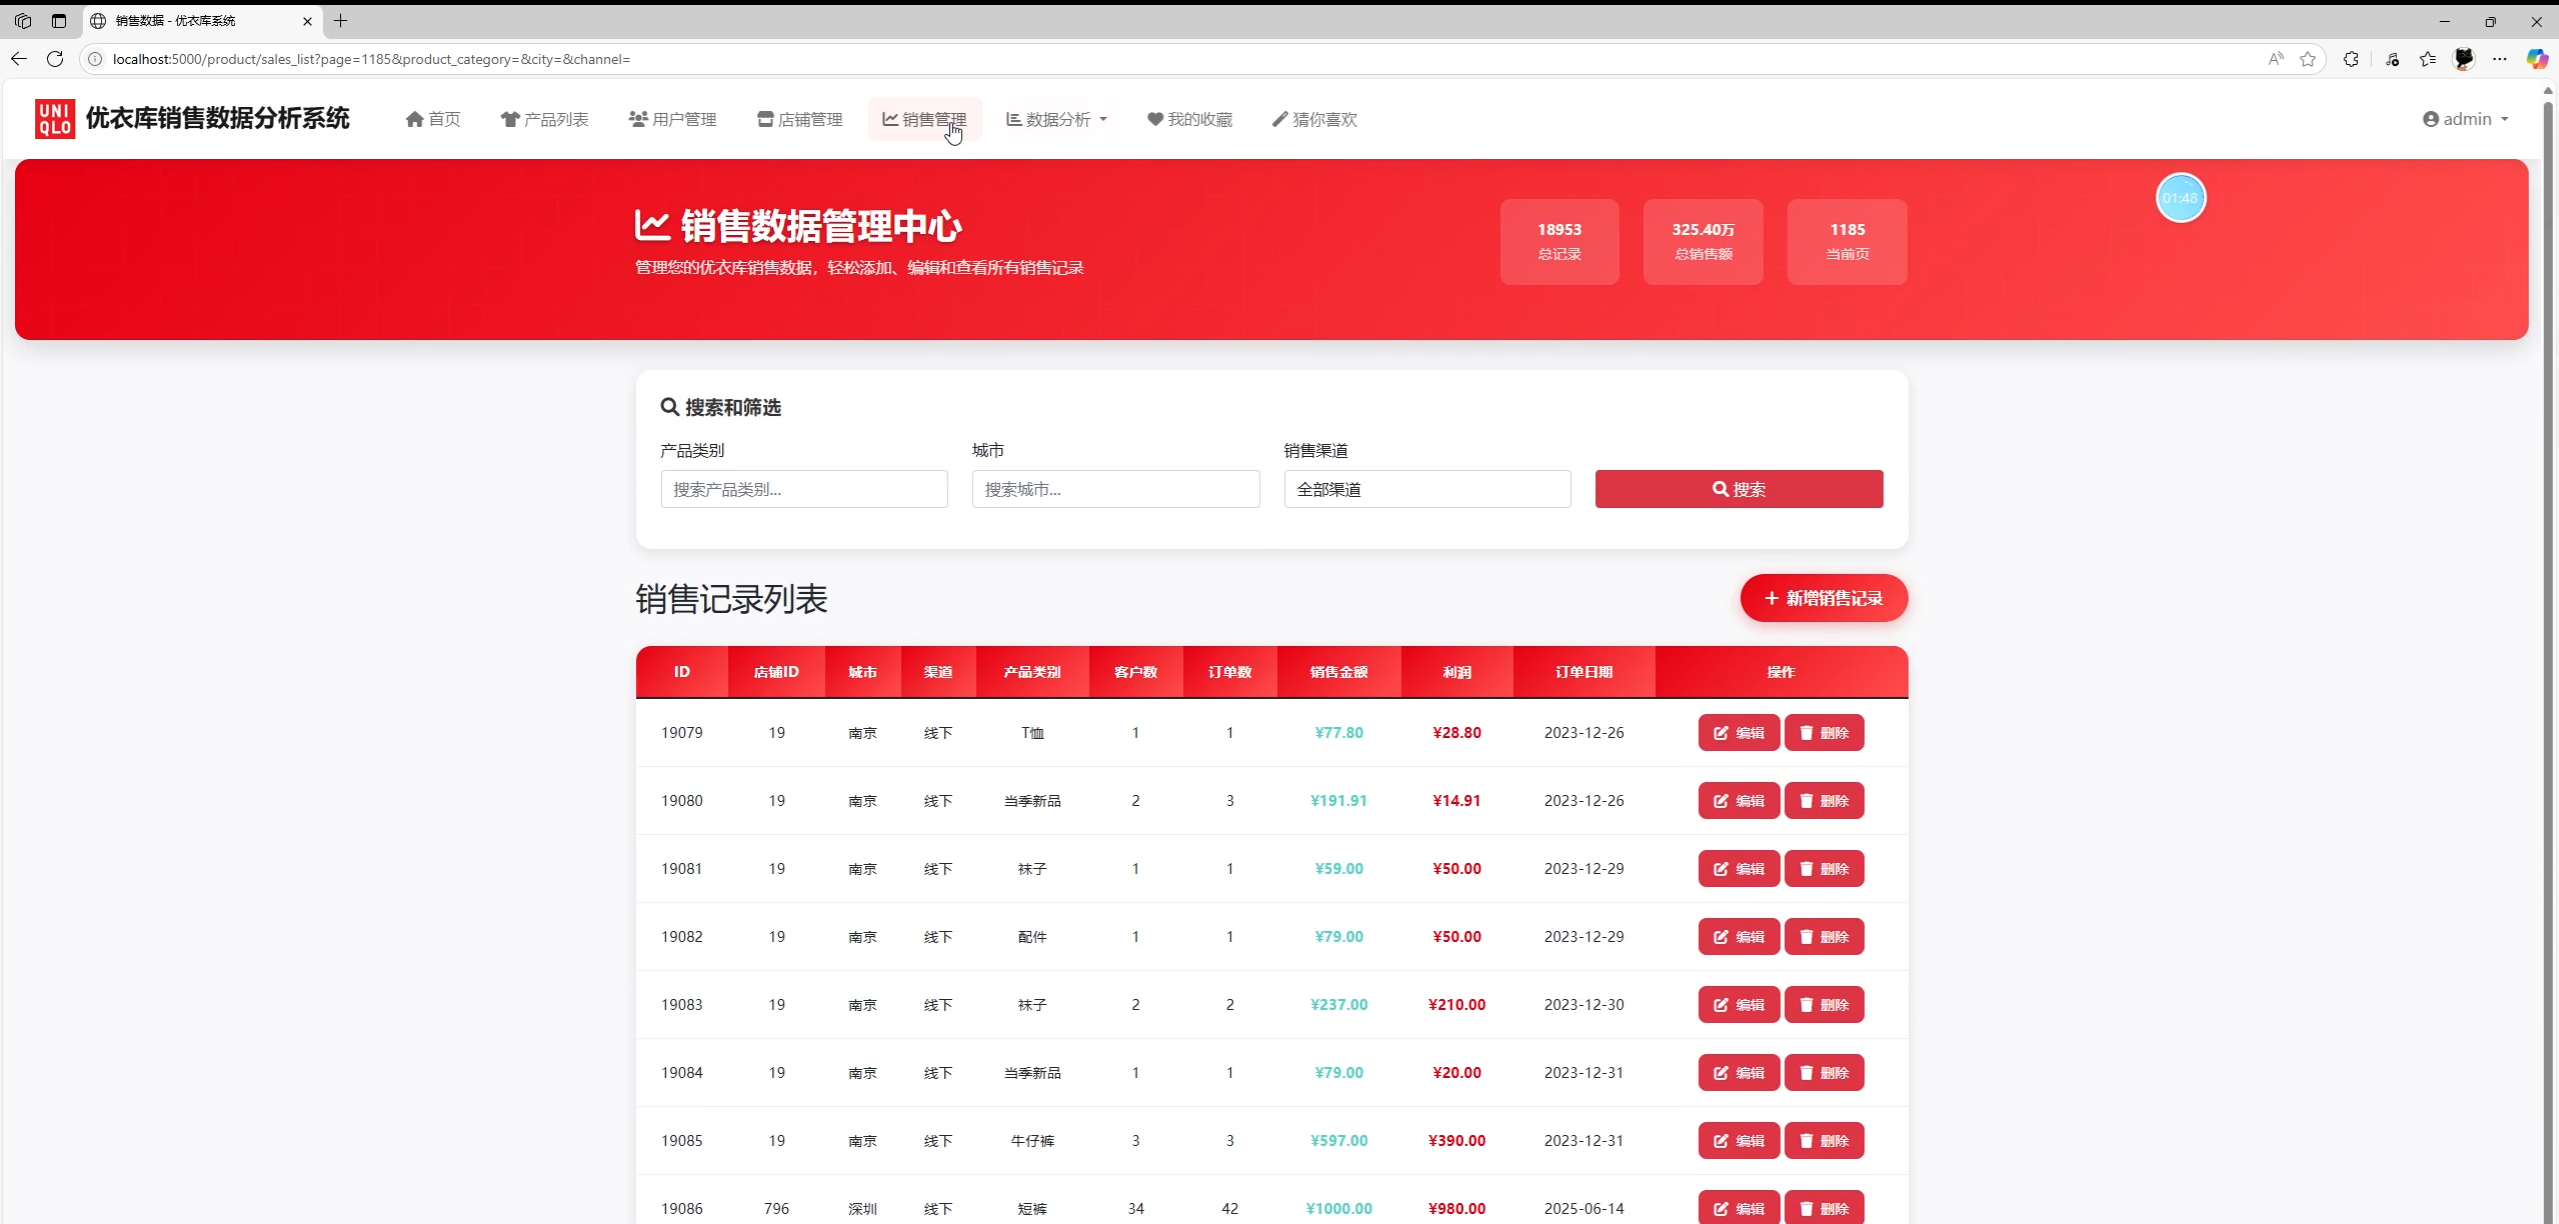Edit record 19083 with 编辑 button
The height and width of the screenshot is (1224, 2559).
point(1739,1005)
